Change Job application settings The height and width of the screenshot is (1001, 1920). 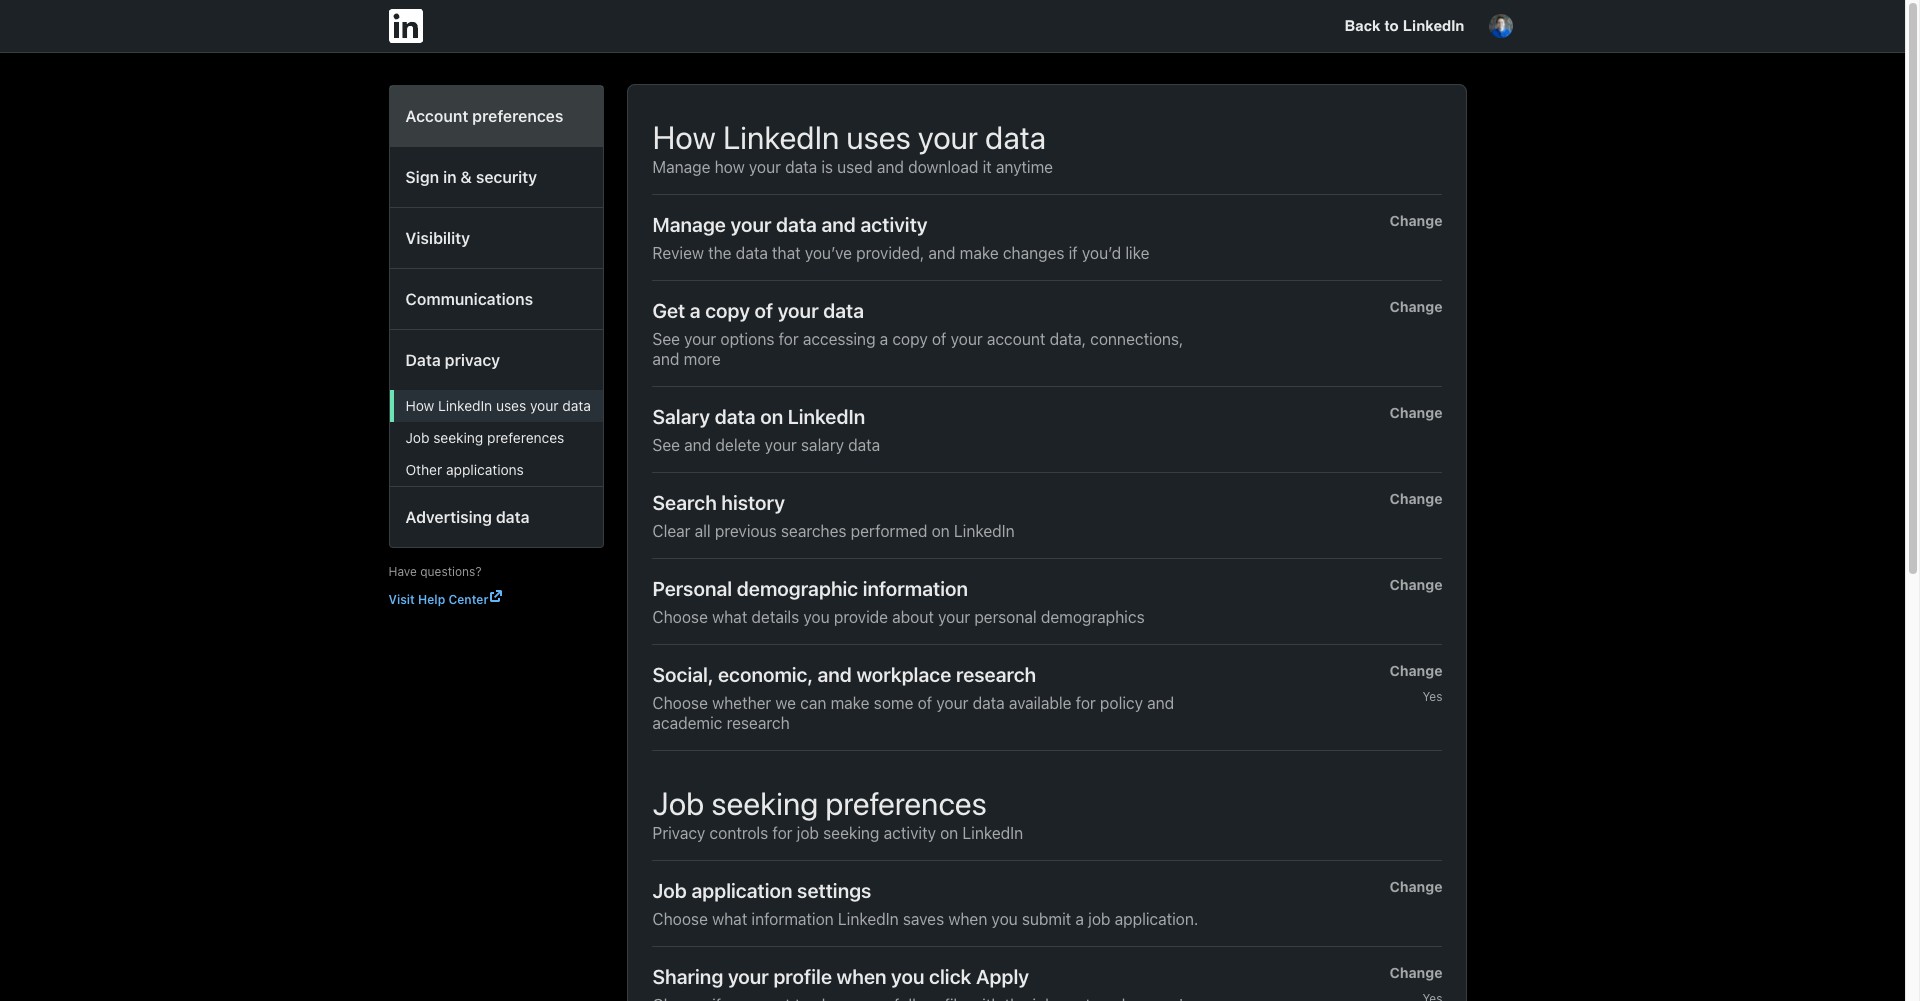pos(1415,888)
